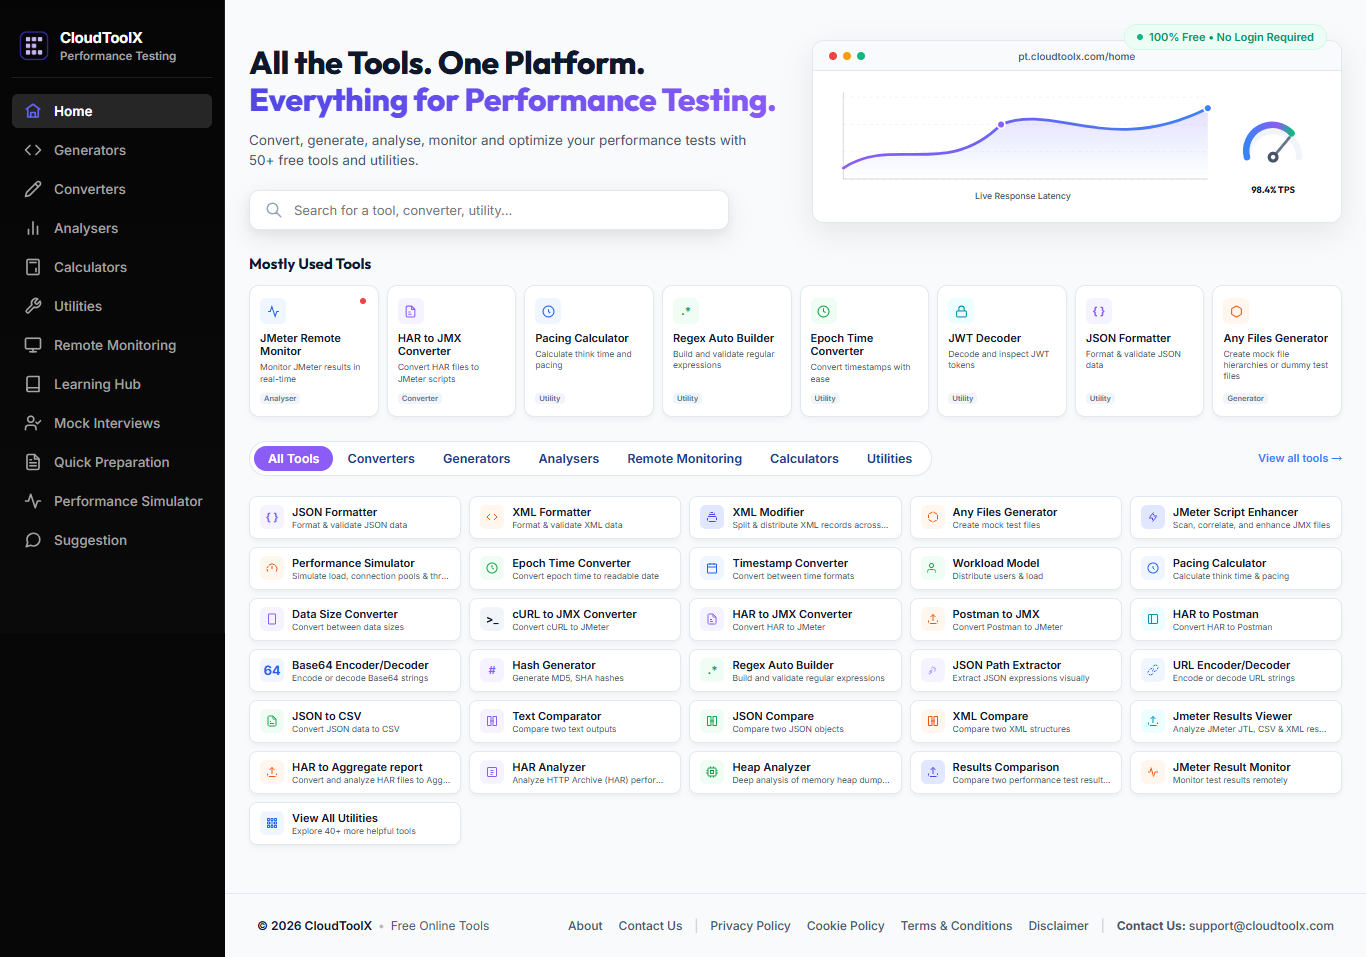The image size is (1366, 957).
Task: Switch to the Calculators filter tab
Action: pyautogui.click(x=804, y=459)
